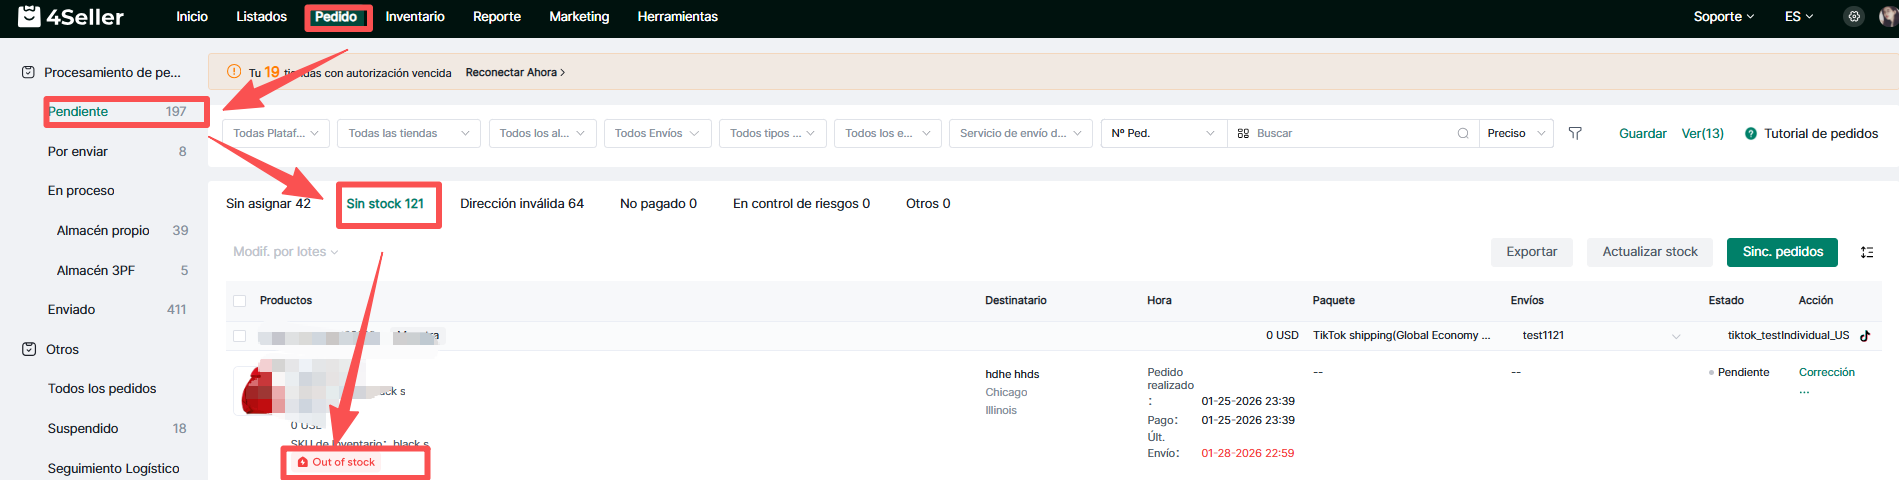Expand the Todas las tiendas dropdown
1899x480 pixels.
tap(408, 133)
